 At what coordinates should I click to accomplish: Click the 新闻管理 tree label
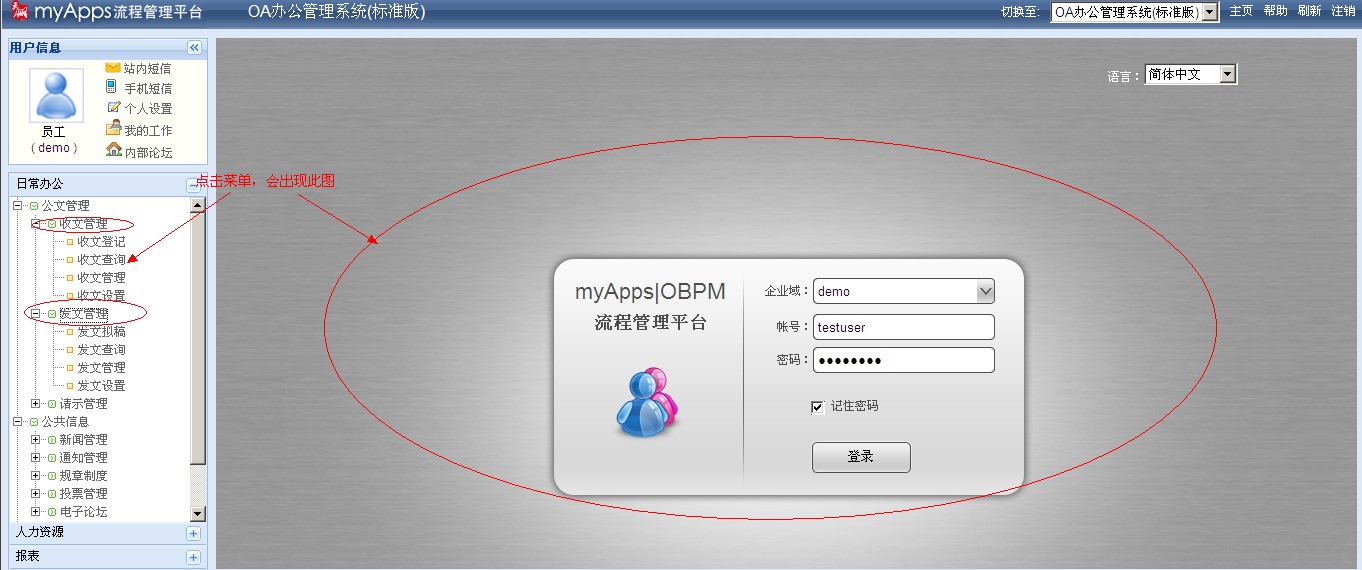pos(83,439)
